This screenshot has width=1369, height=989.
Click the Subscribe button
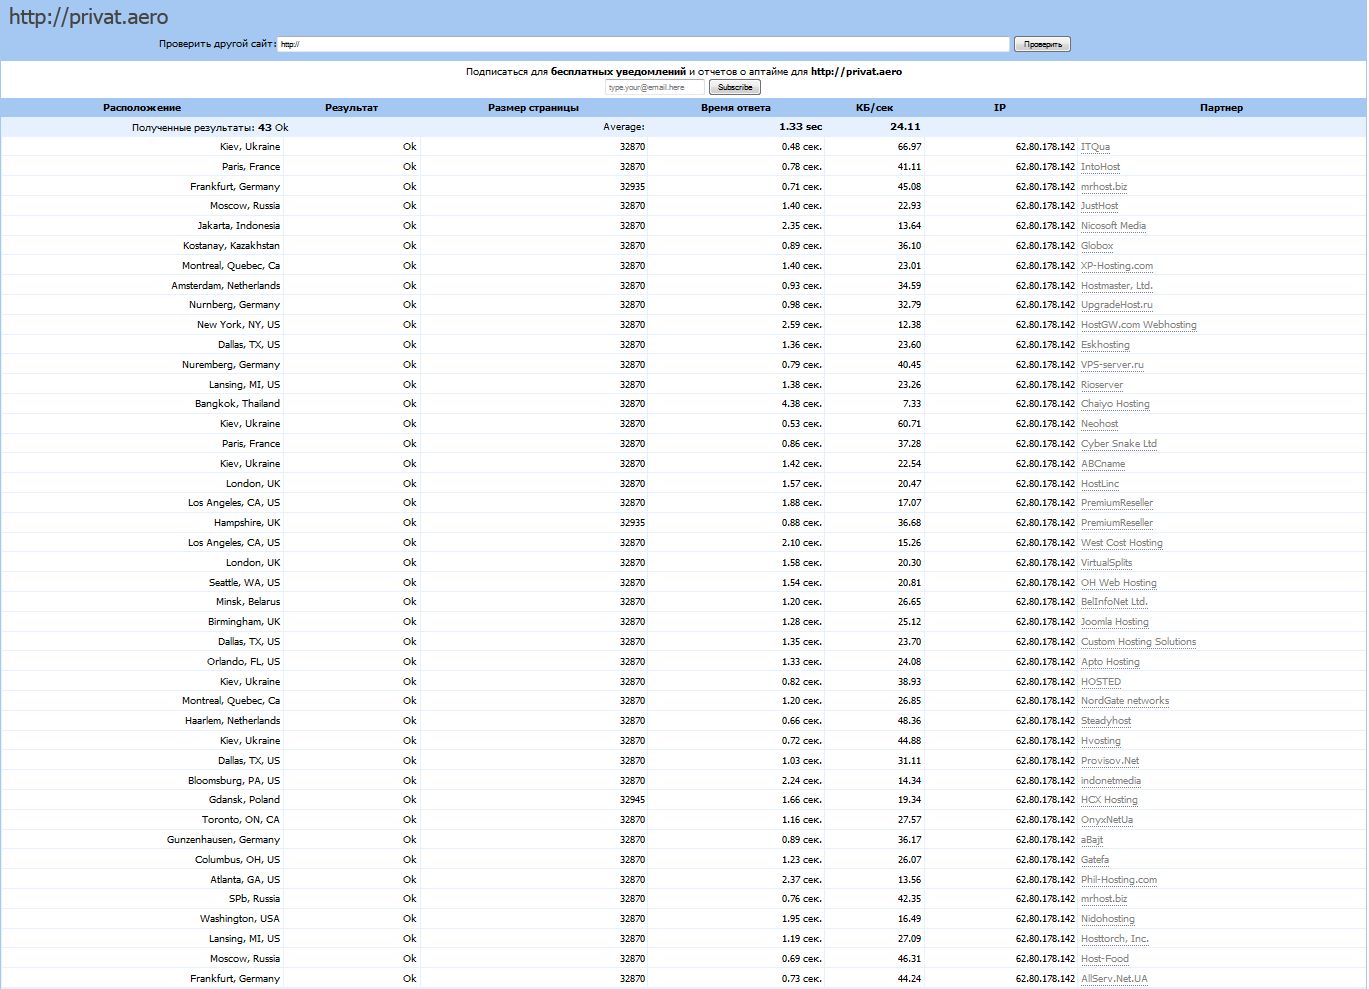735,87
